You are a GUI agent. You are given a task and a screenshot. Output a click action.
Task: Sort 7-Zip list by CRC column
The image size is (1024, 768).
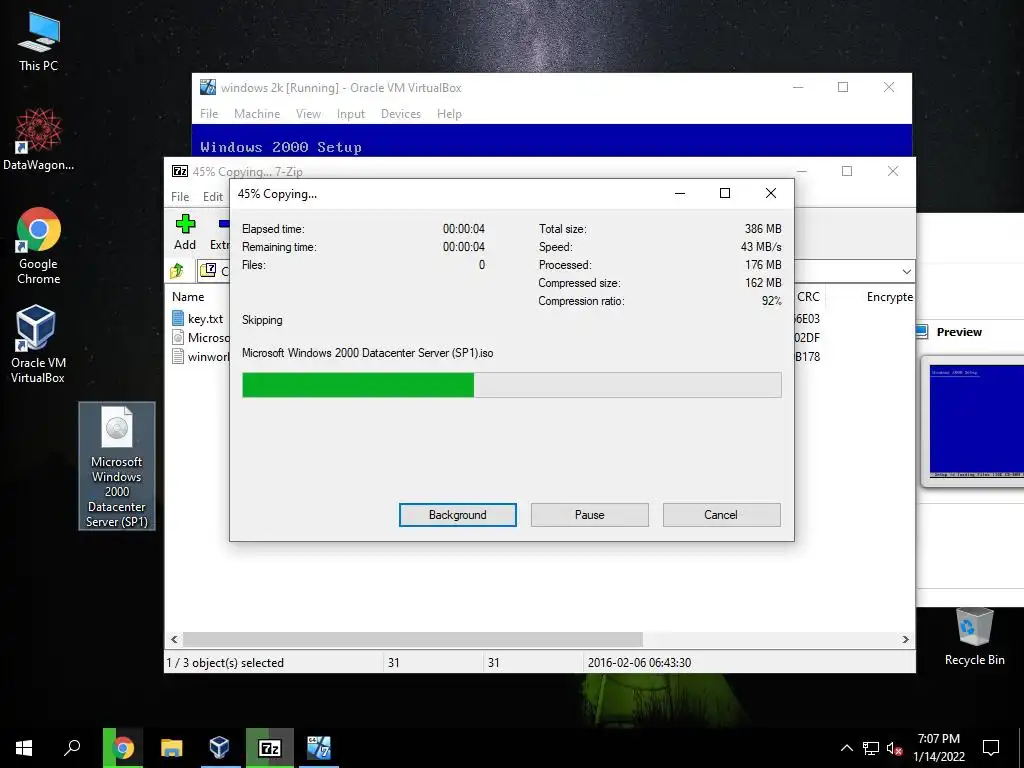[x=808, y=296]
